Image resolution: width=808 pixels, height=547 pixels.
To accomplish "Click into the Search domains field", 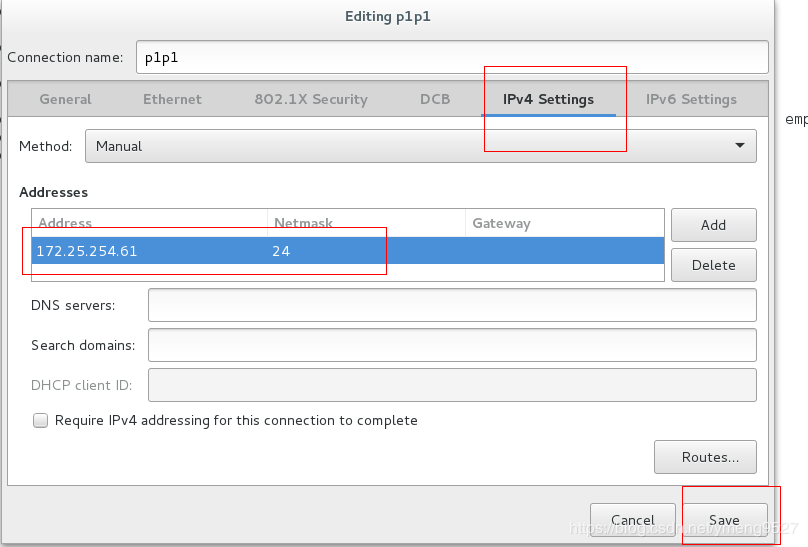I will (452, 345).
